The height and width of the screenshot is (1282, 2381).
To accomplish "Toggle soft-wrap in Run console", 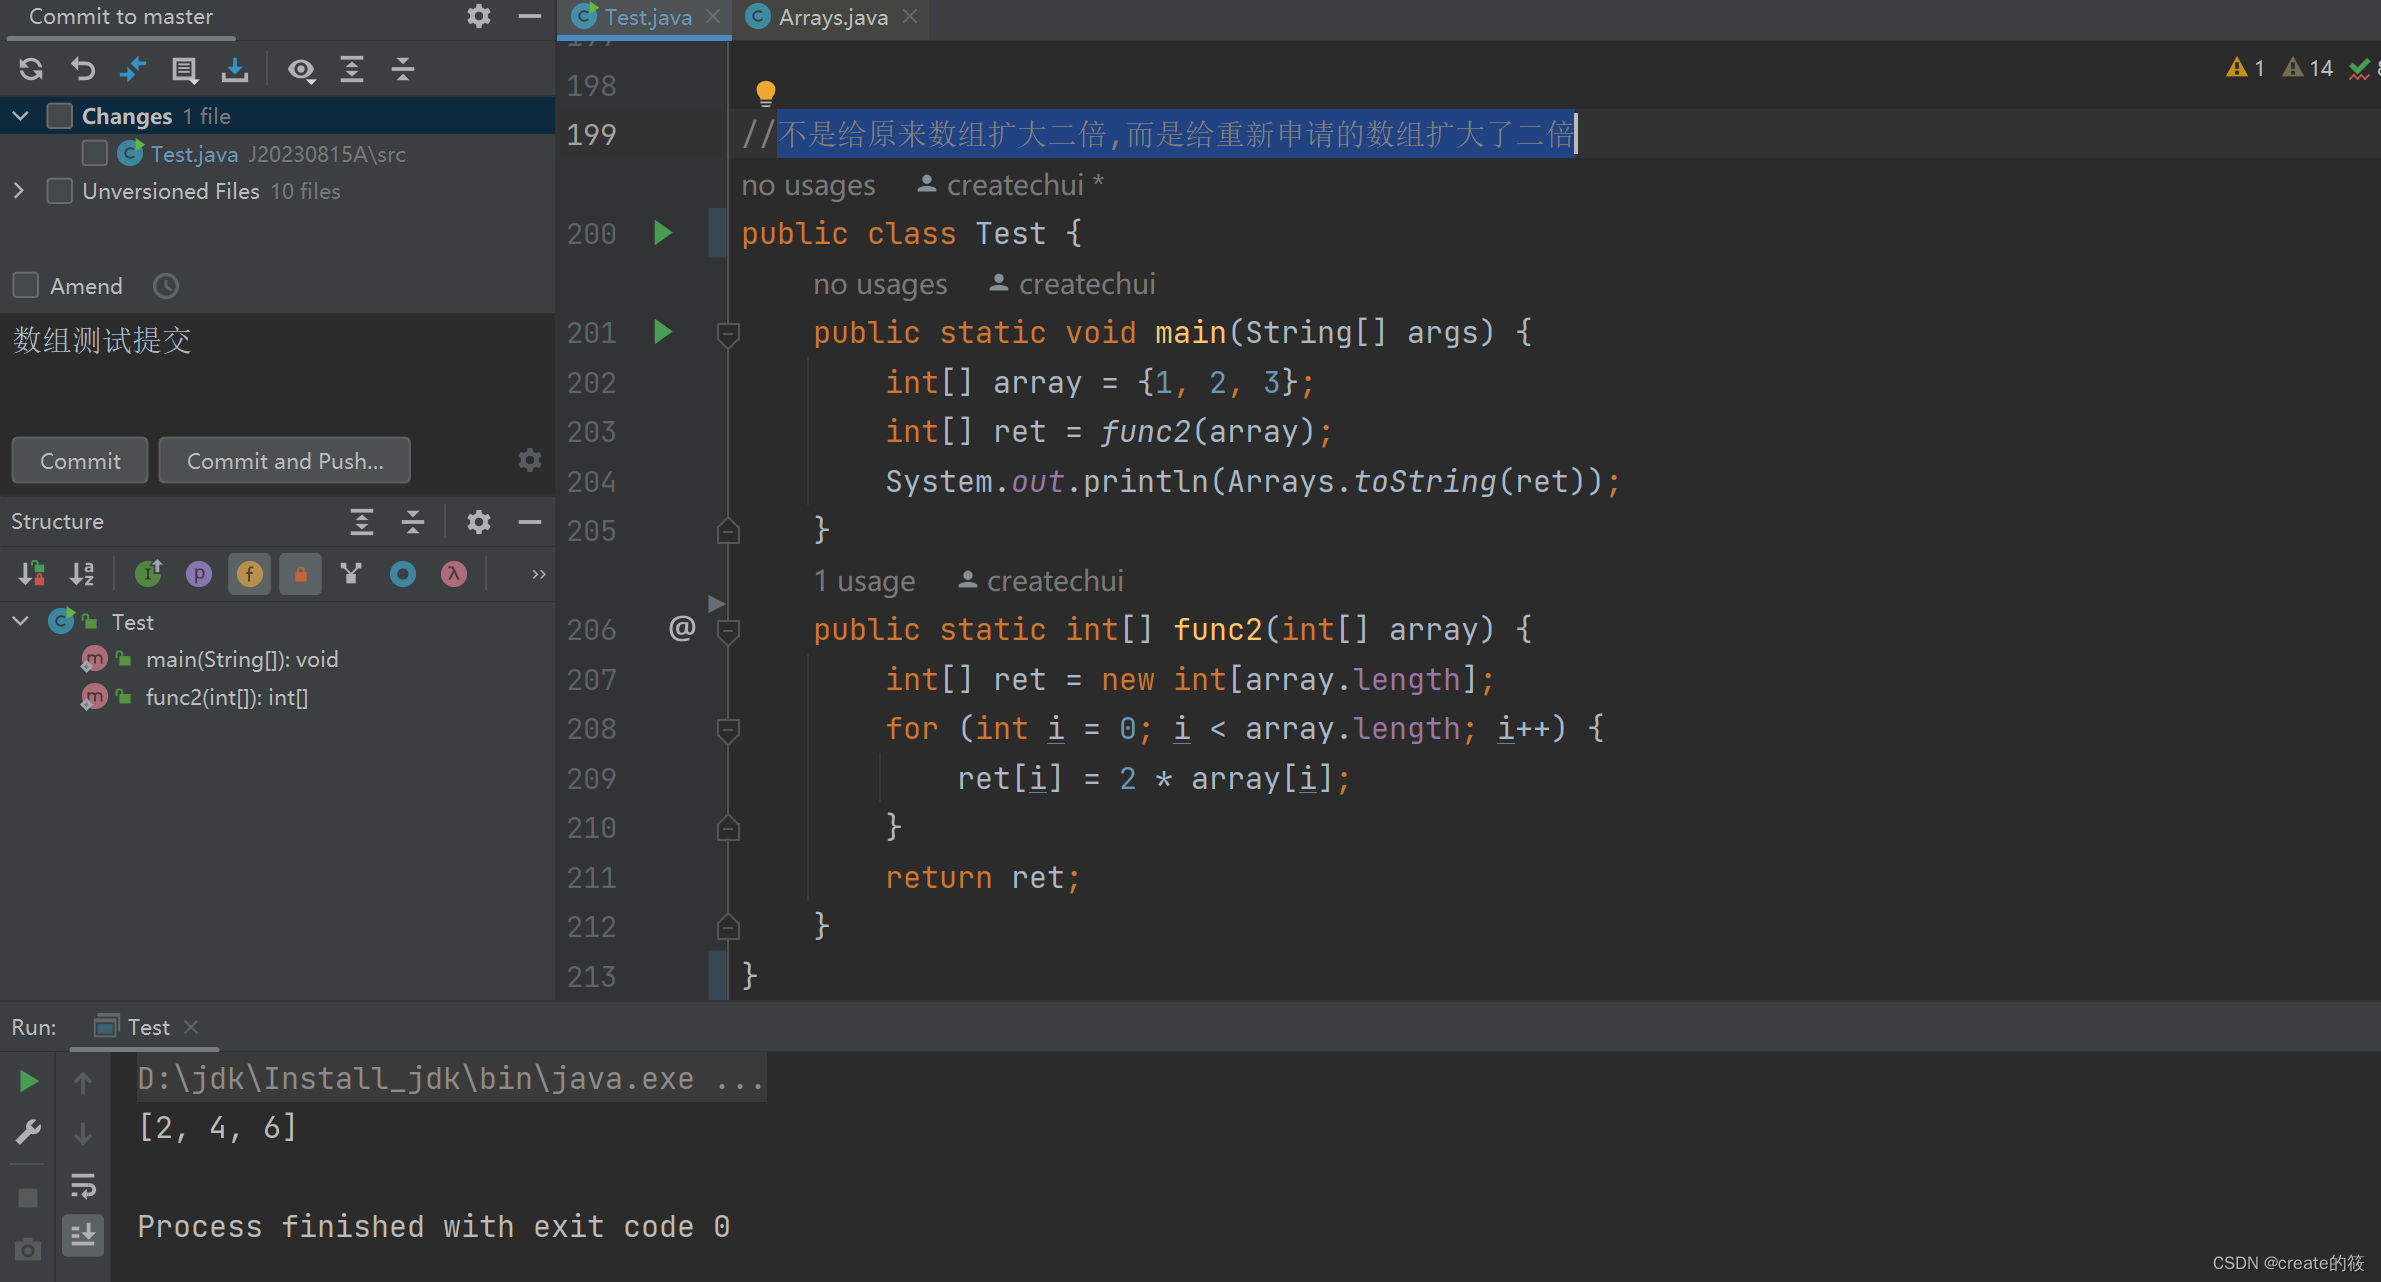I will pos(83,1186).
